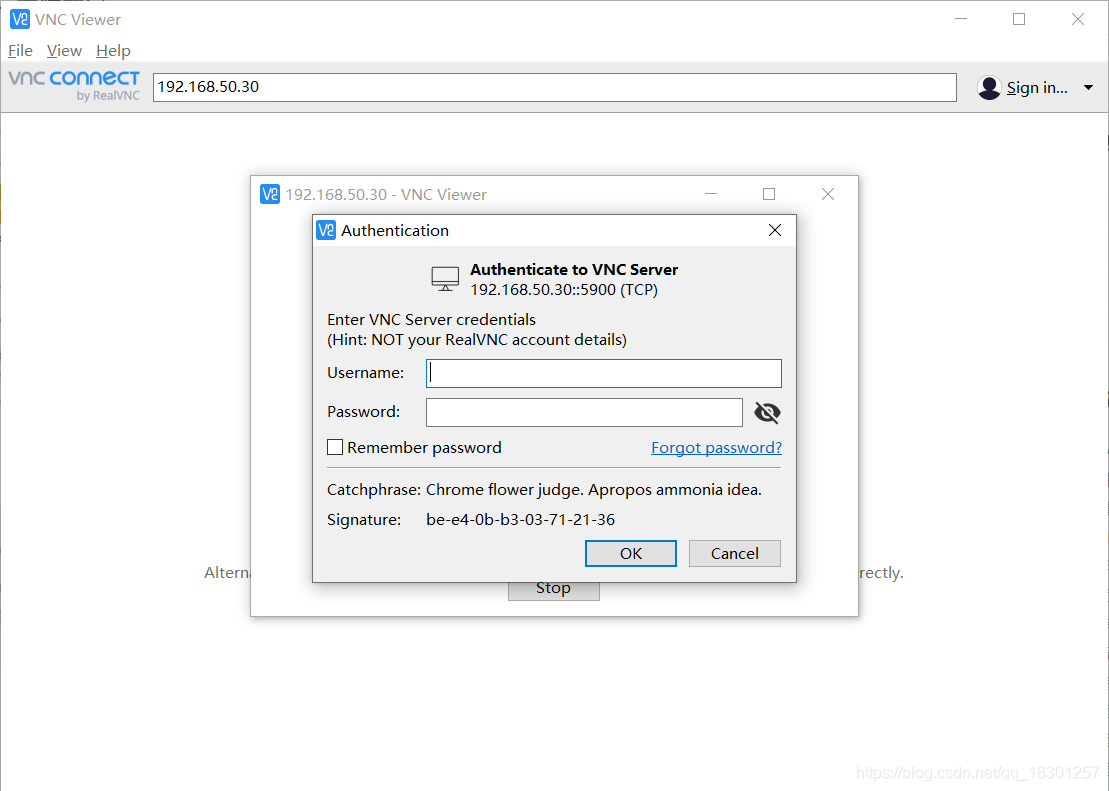The height and width of the screenshot is (791, 1109).
Task: Close the 192.168.50.30 - VNC Viewer window
Action: click(x=828, y=194)
